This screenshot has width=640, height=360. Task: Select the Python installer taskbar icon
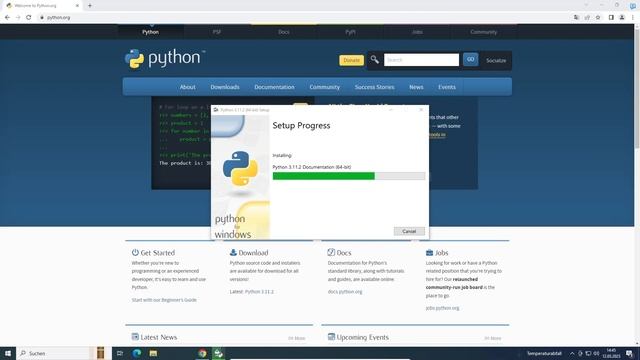tap(218, 353)
